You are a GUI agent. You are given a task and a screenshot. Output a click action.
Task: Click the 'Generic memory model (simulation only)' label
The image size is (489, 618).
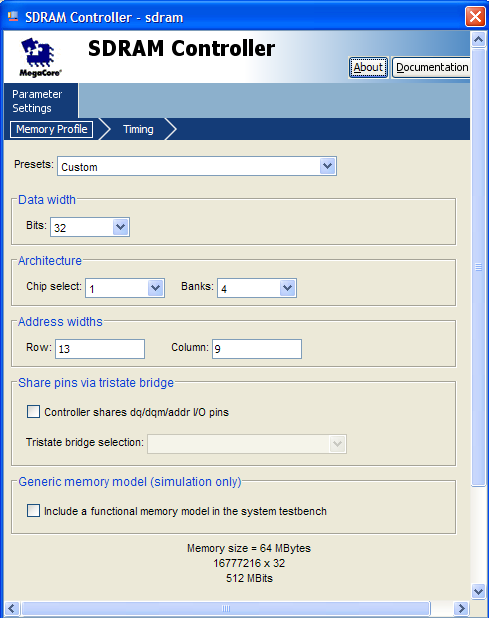130,482
